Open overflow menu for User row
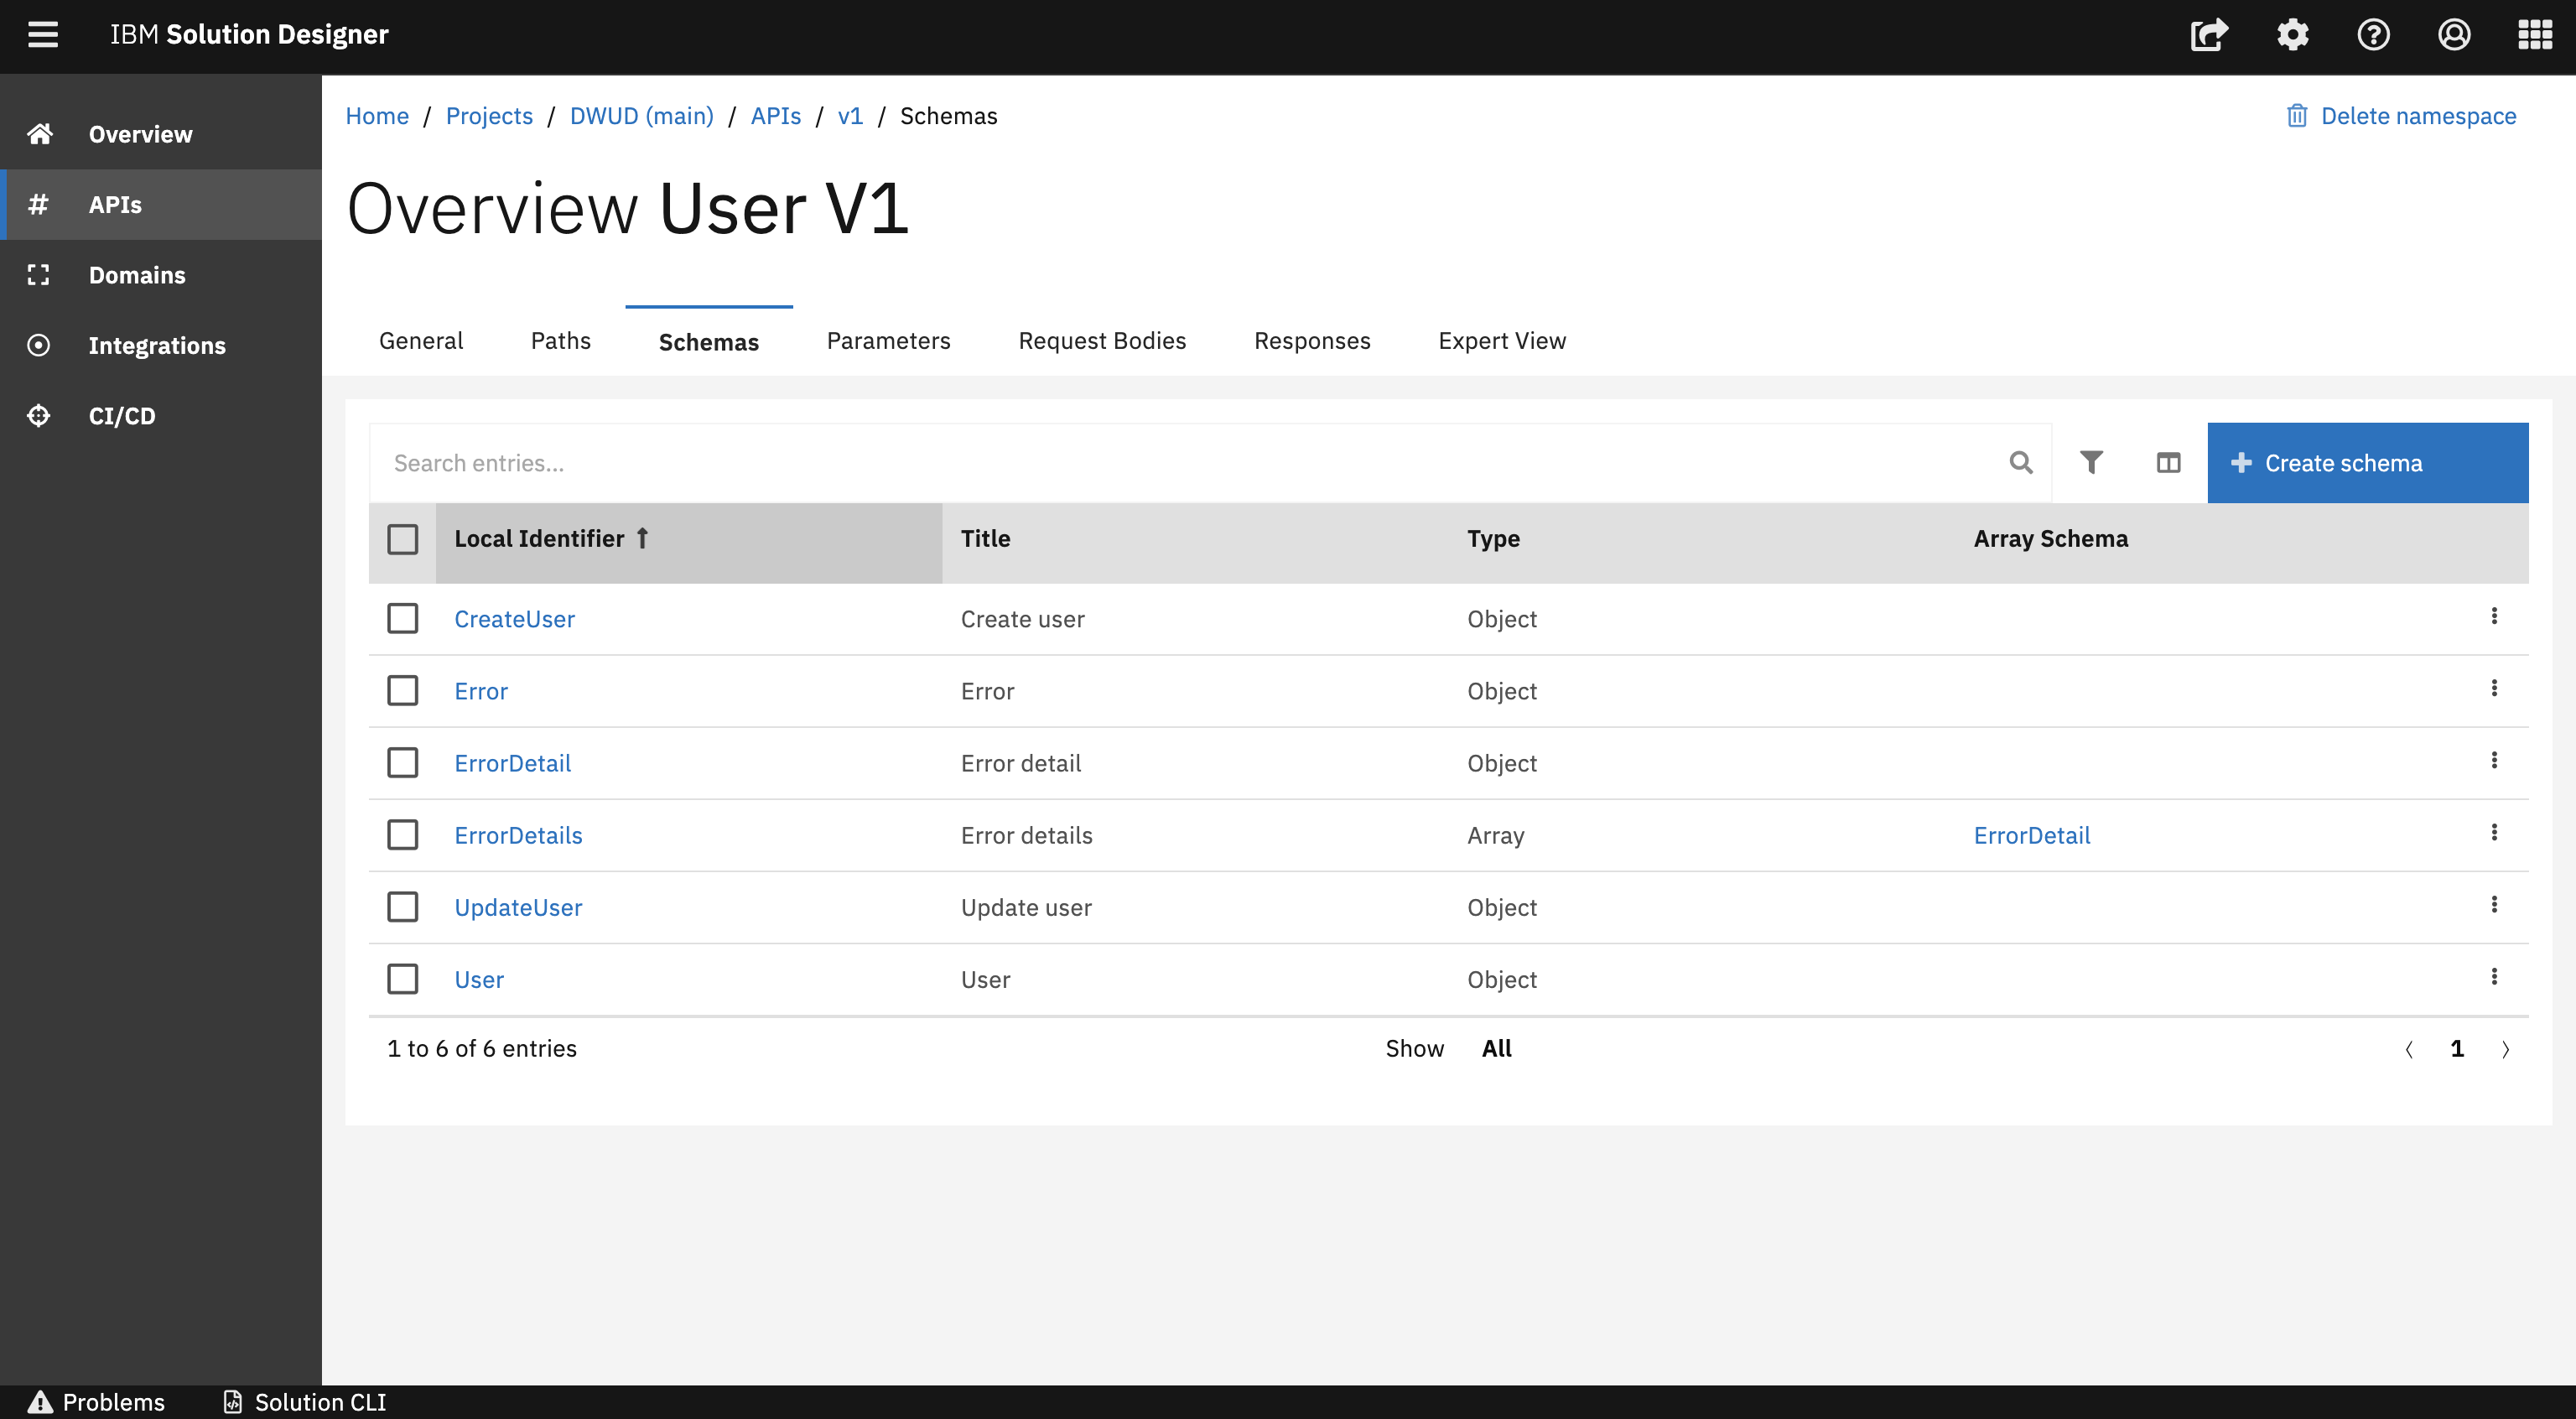The image size is (2576, 1419). pos(2494,977)
